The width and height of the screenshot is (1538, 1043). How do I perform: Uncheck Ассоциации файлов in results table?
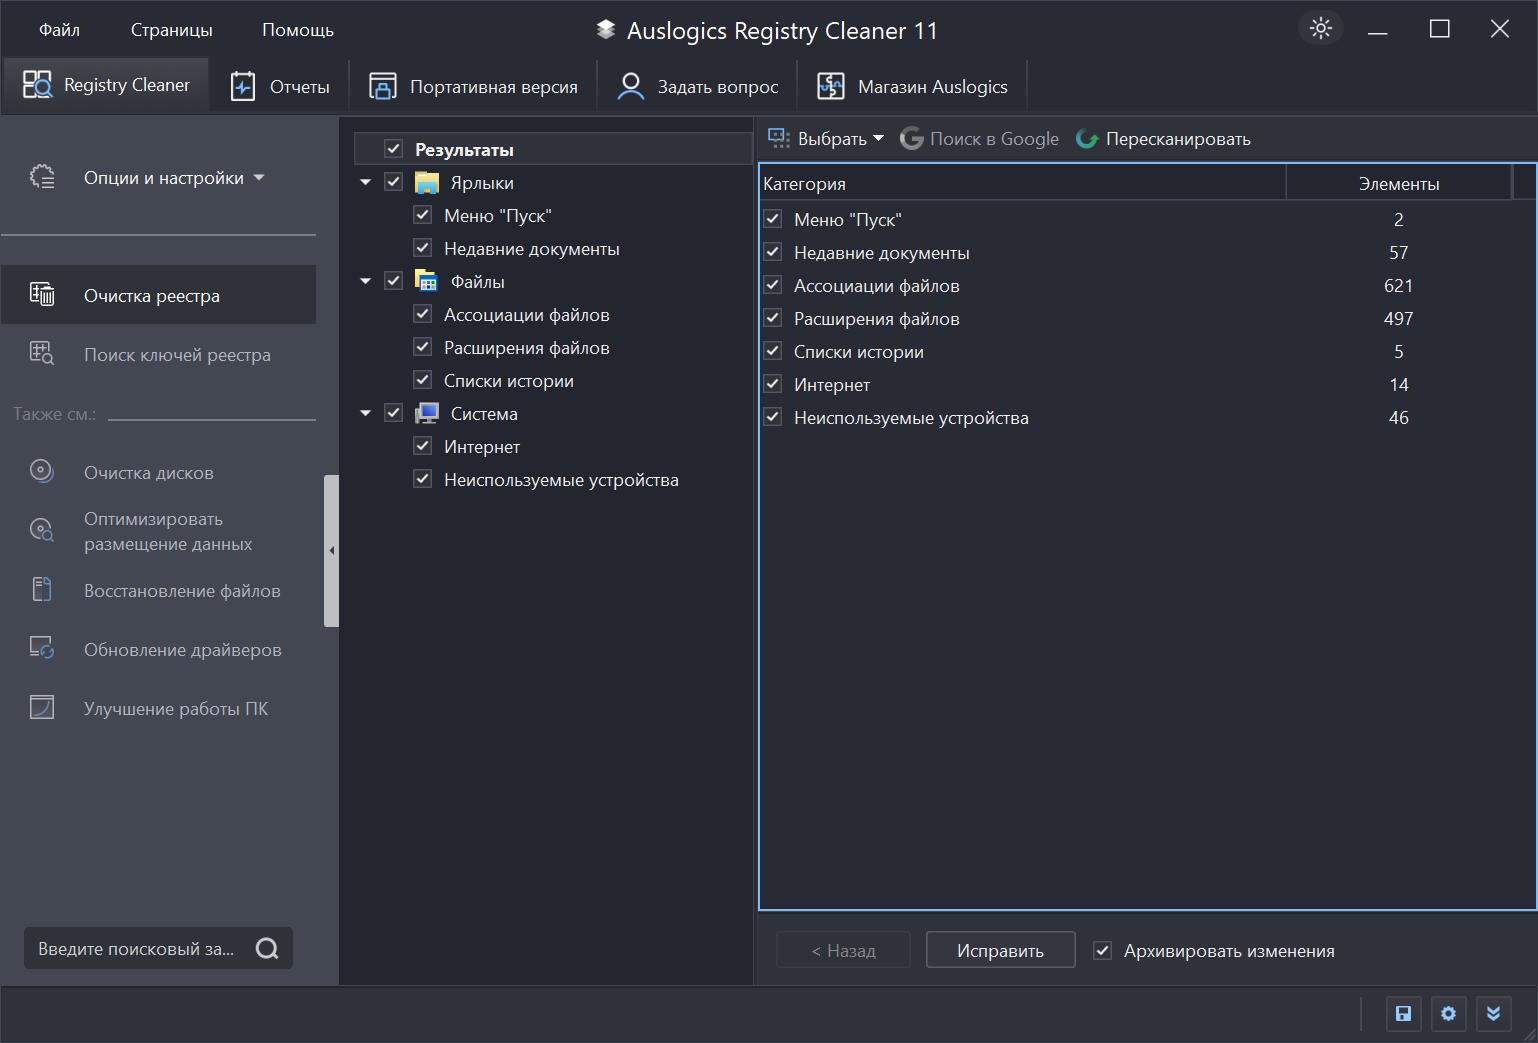tap(773, 286)
